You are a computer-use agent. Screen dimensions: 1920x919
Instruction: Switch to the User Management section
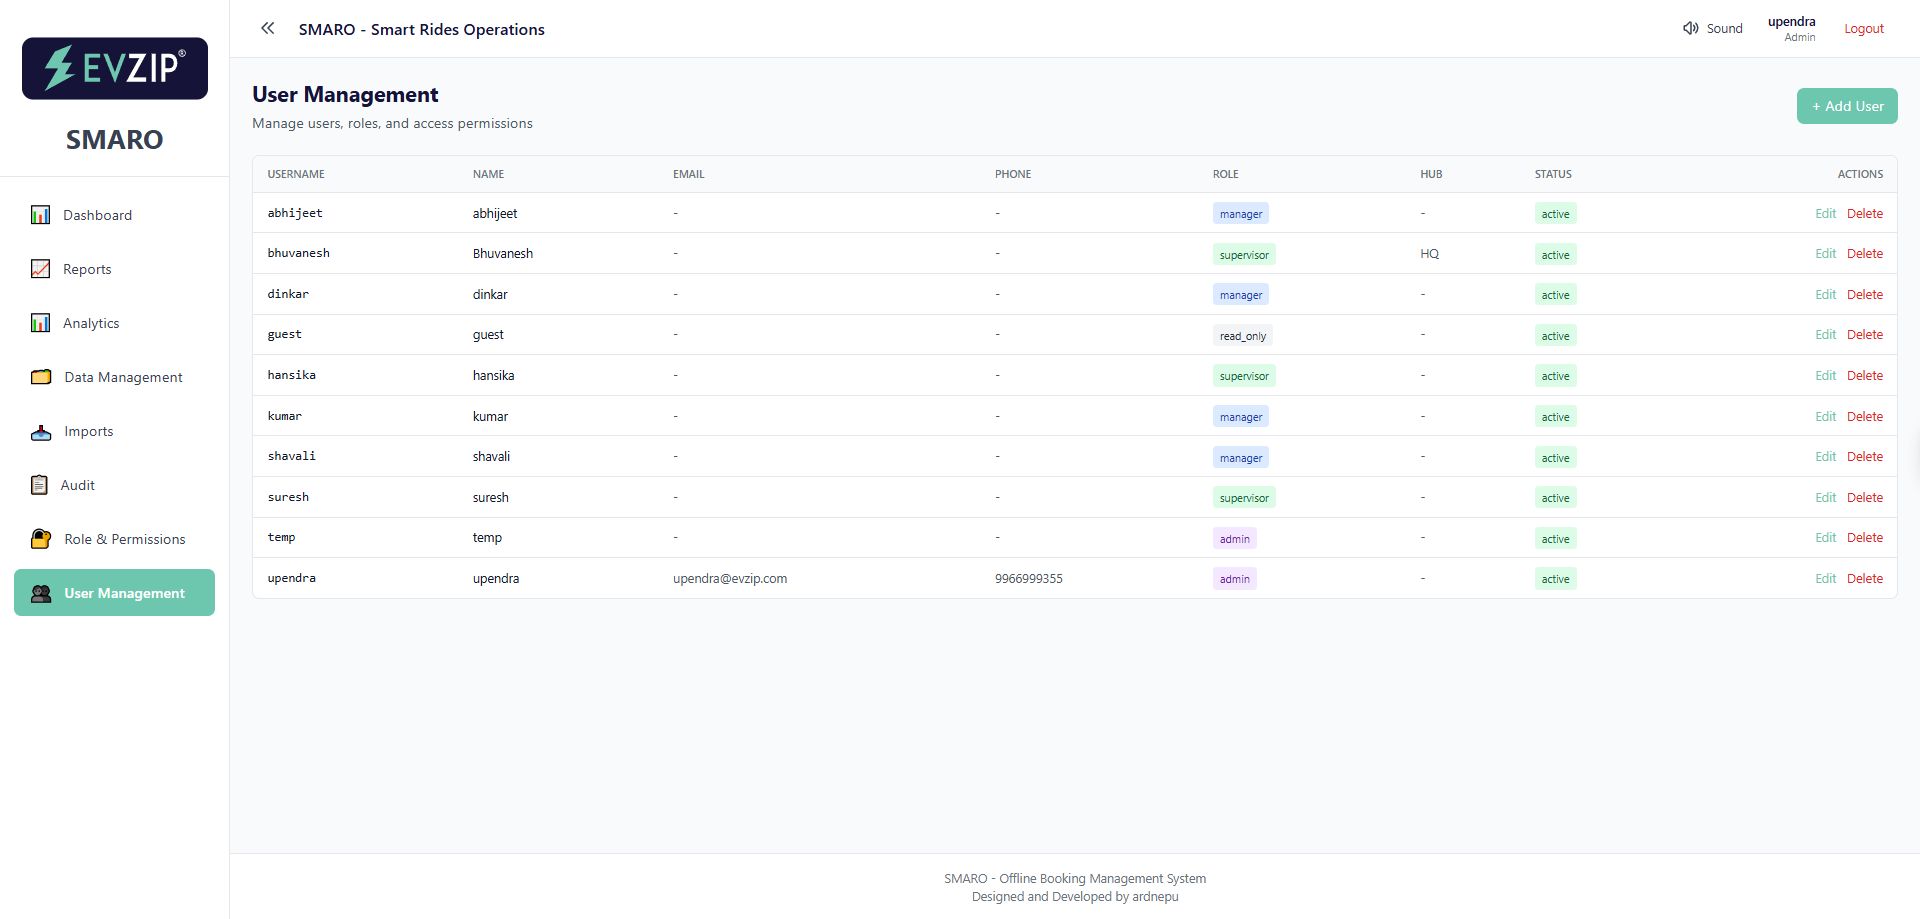[114, 592]
